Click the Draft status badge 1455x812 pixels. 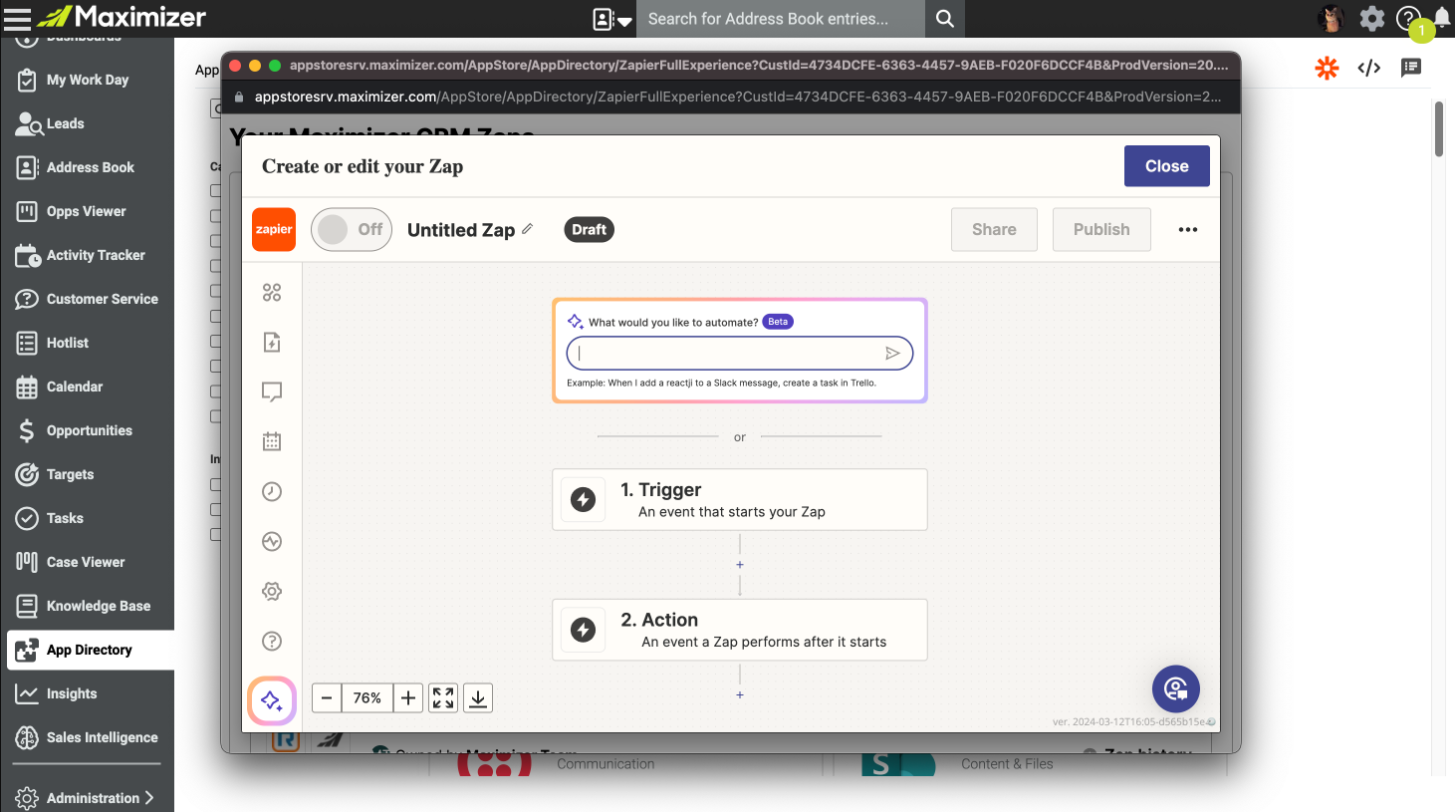click(x=589, y=229)
